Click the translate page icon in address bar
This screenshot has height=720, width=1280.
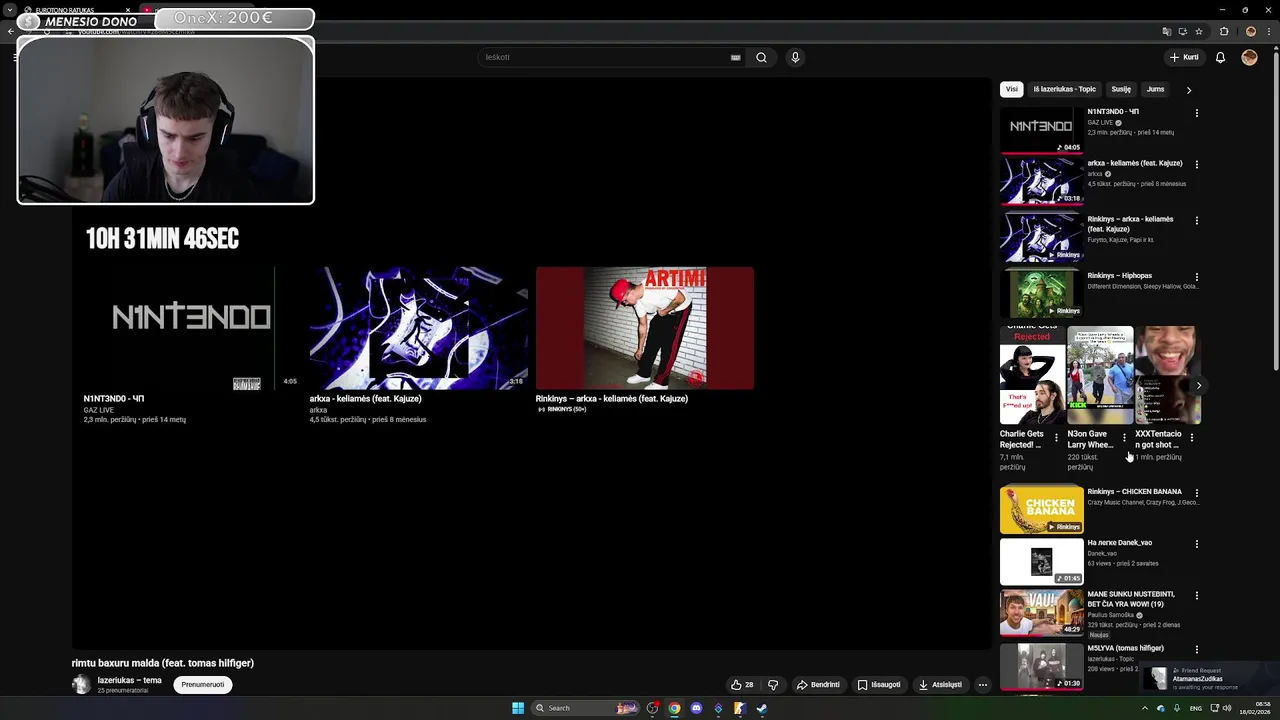(x=1166, y=31)
